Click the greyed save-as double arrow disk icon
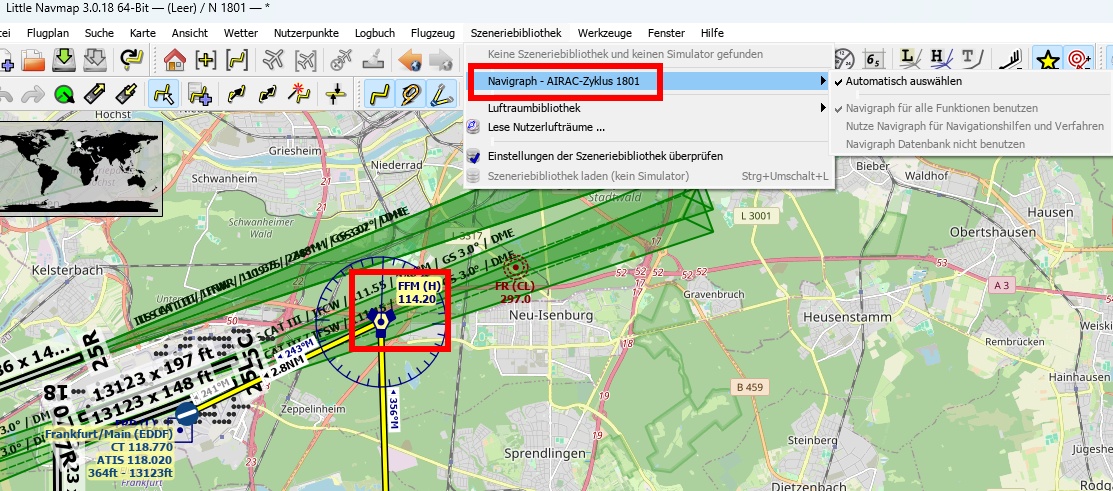This screenshot has width=1113, height=491. pyautogui.click(x=94, y=60)
